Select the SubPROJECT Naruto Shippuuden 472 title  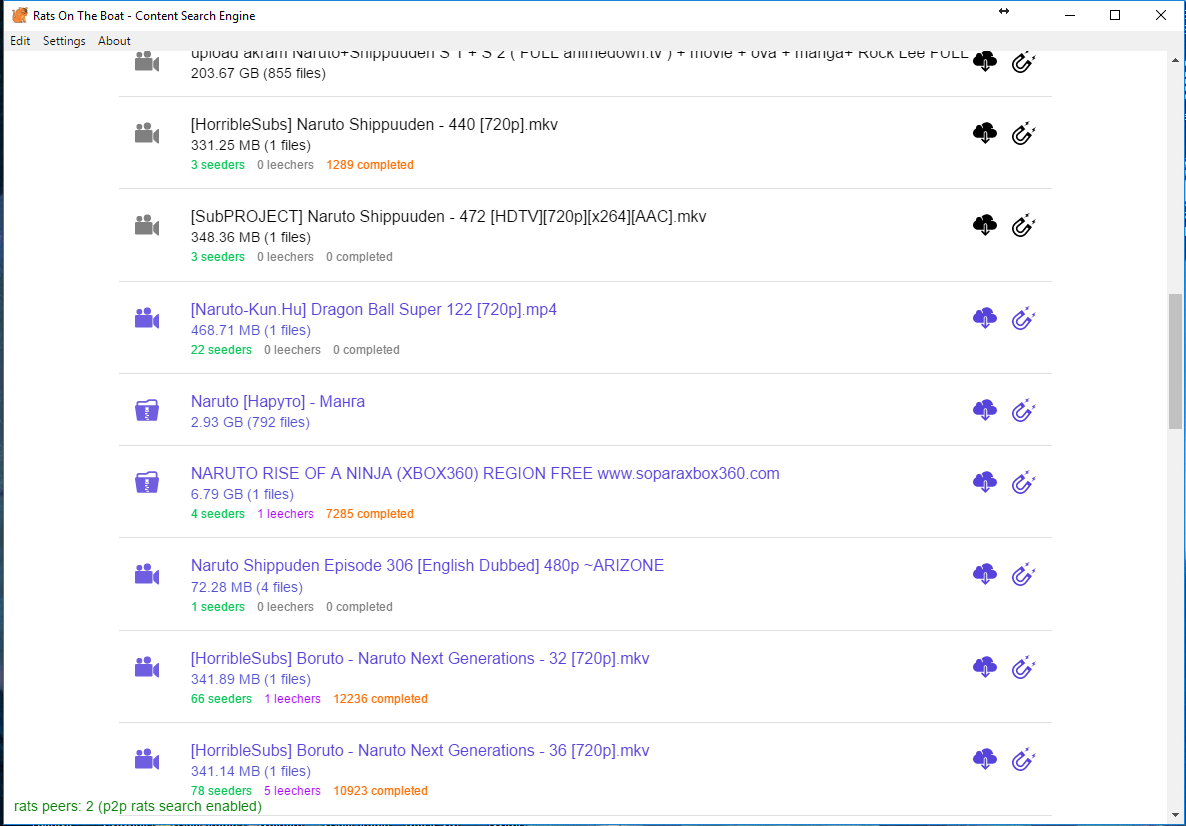click(448, 217)
